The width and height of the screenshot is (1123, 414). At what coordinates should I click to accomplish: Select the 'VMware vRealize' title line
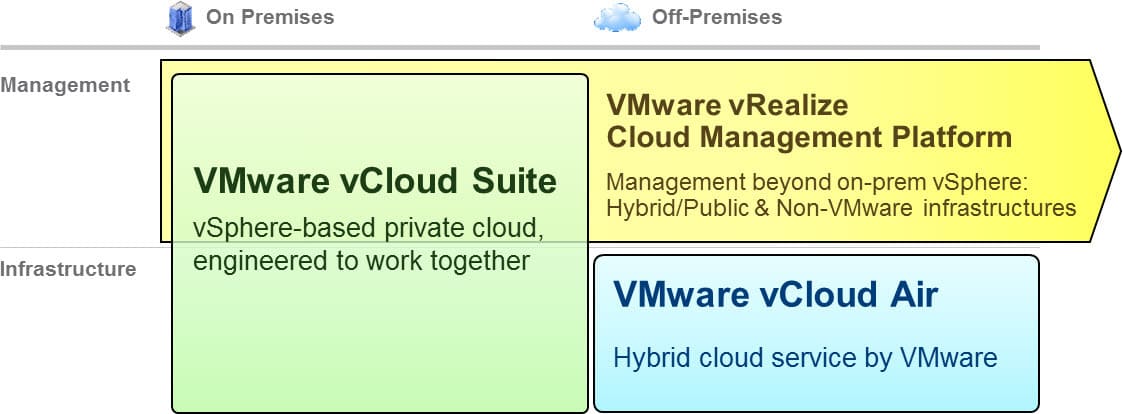click(x=727, y=104)
